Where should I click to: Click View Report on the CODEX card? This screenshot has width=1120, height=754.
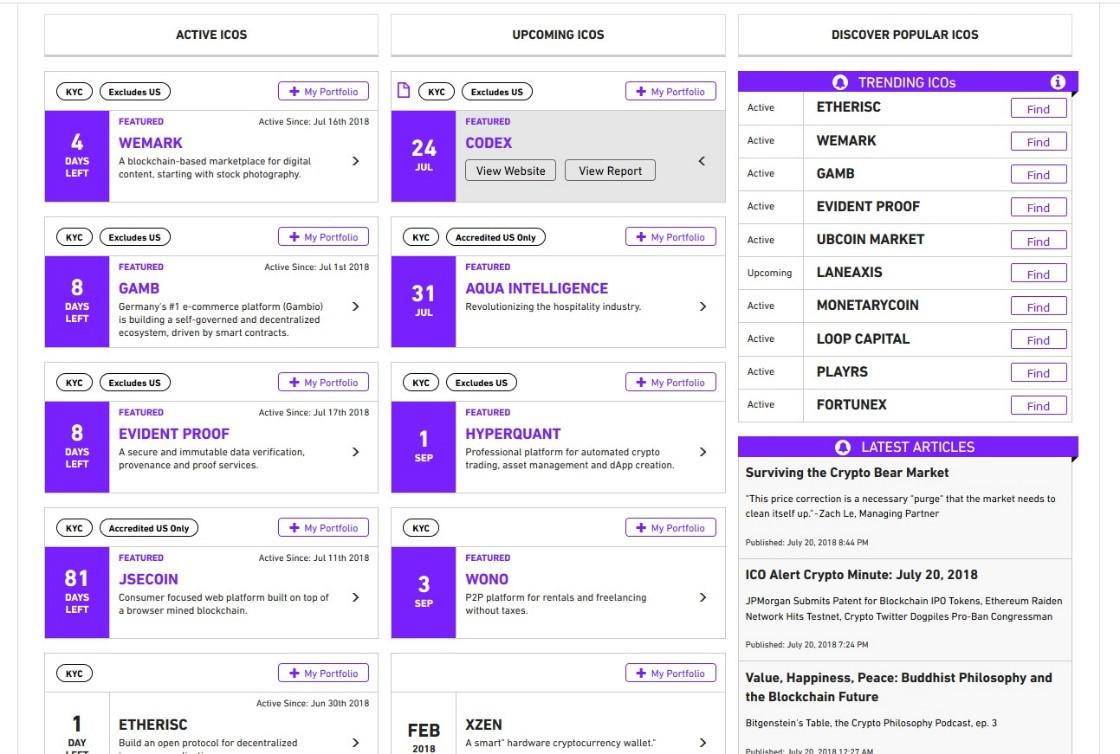[x=610, y=171]
